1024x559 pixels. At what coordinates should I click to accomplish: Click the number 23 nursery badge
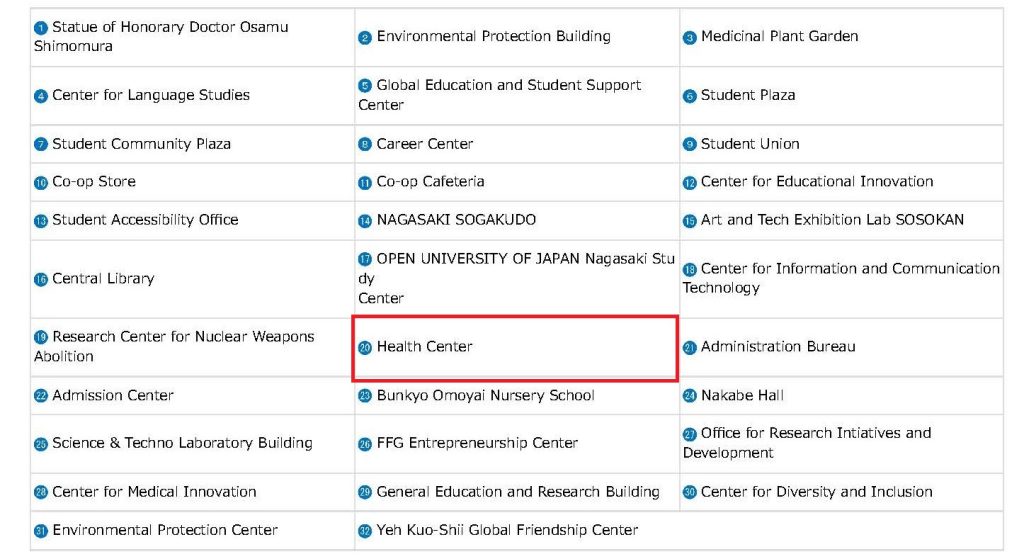coord(365,396)
